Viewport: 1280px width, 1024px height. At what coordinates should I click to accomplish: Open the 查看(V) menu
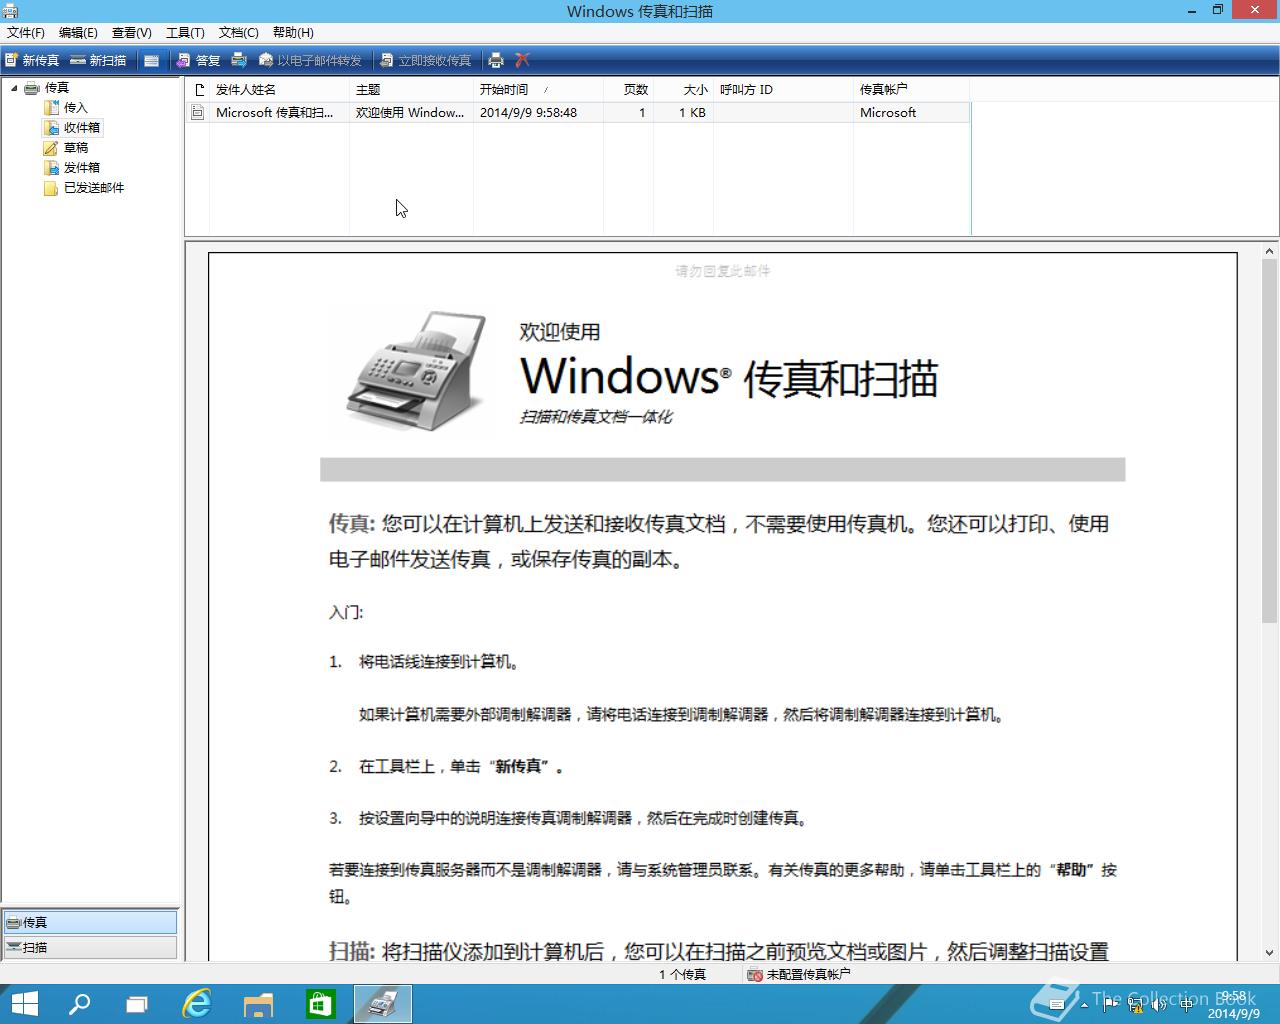tap(131, 33)
